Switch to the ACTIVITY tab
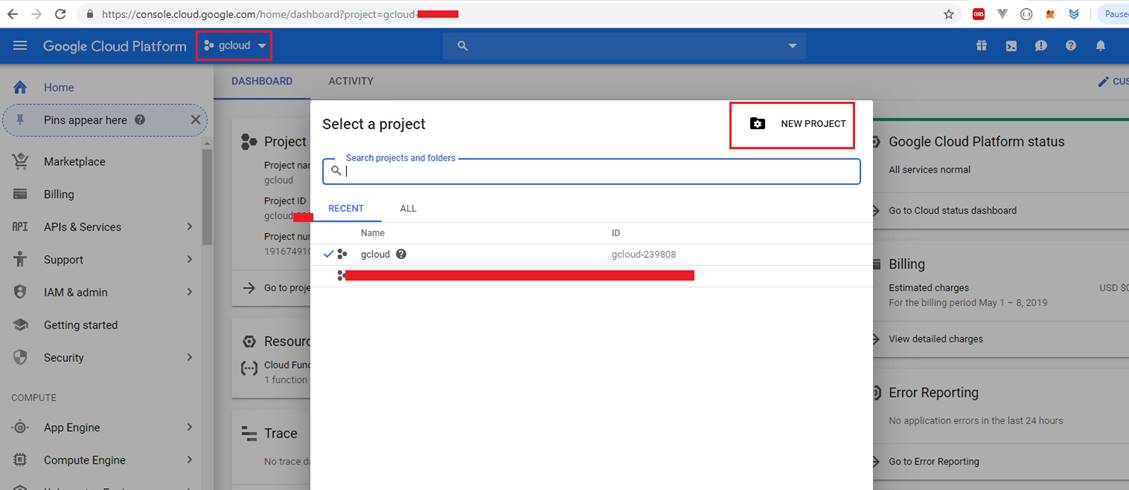 tap(351, 81)
